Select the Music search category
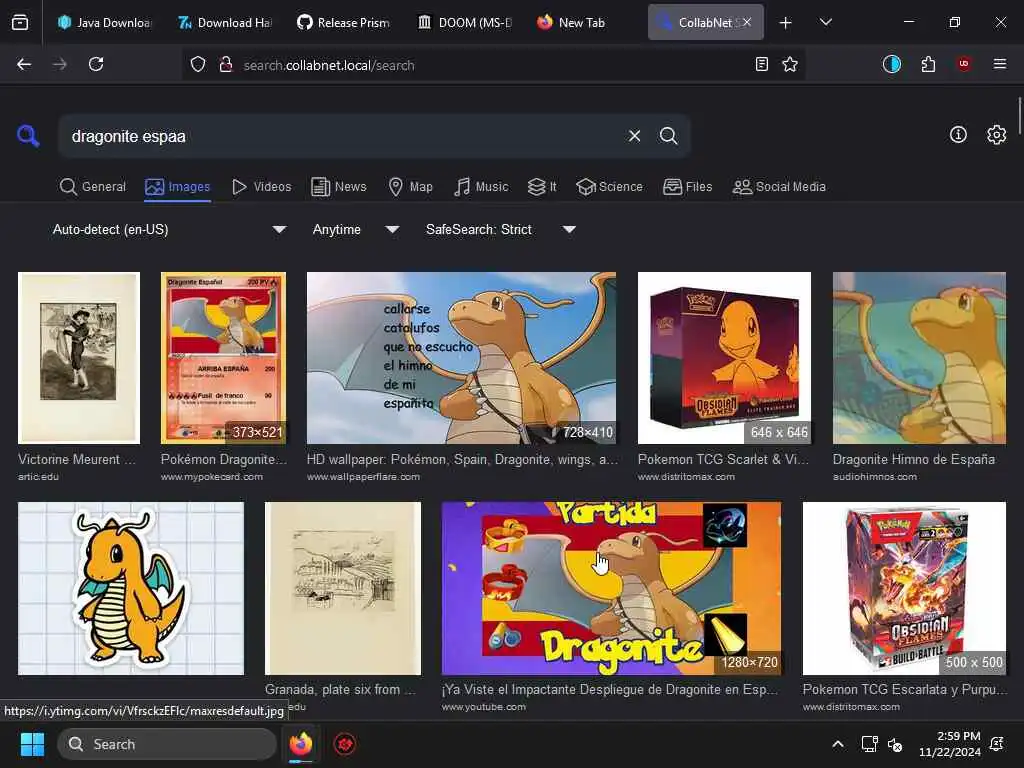The height and width of the screenshot is (768, 1024). coord(481,187)
